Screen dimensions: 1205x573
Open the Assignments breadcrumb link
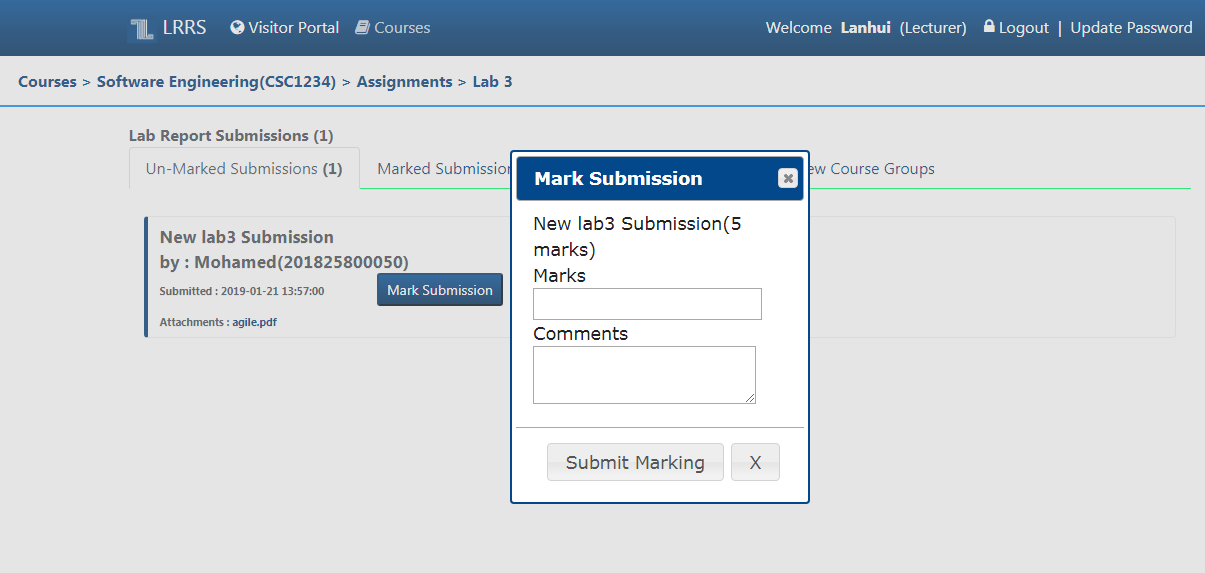point(404,82)
